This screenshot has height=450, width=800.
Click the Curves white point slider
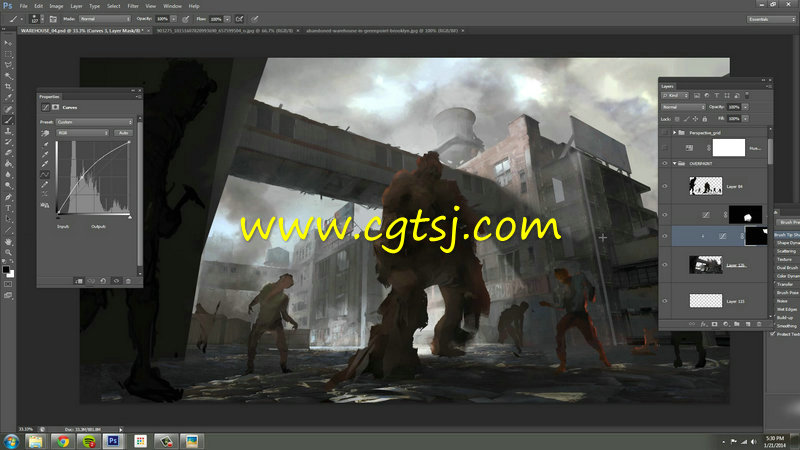pyautogui.click(x=130, y=217)
